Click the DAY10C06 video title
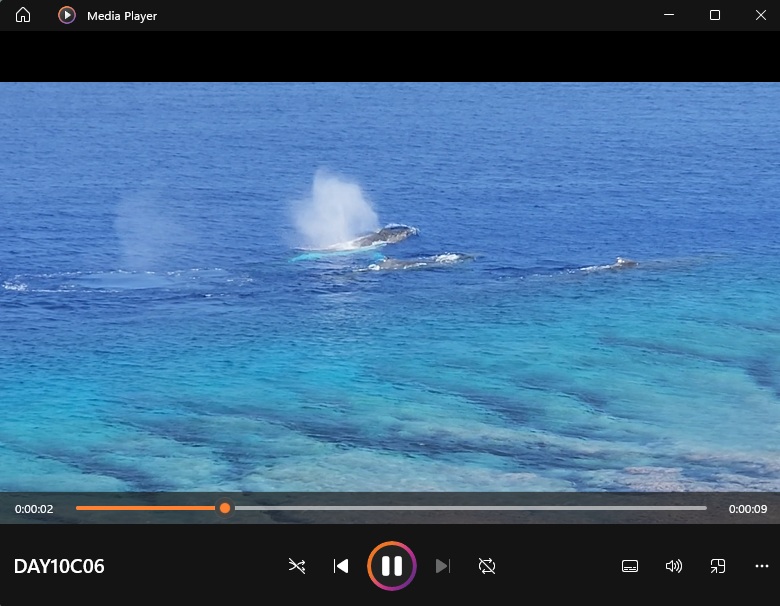780x606 pixels. (59, 567)
